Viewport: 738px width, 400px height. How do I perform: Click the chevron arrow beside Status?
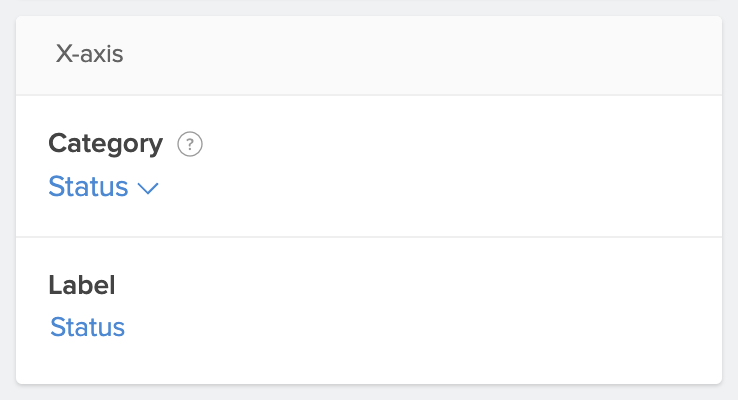(x=148, y=188)
